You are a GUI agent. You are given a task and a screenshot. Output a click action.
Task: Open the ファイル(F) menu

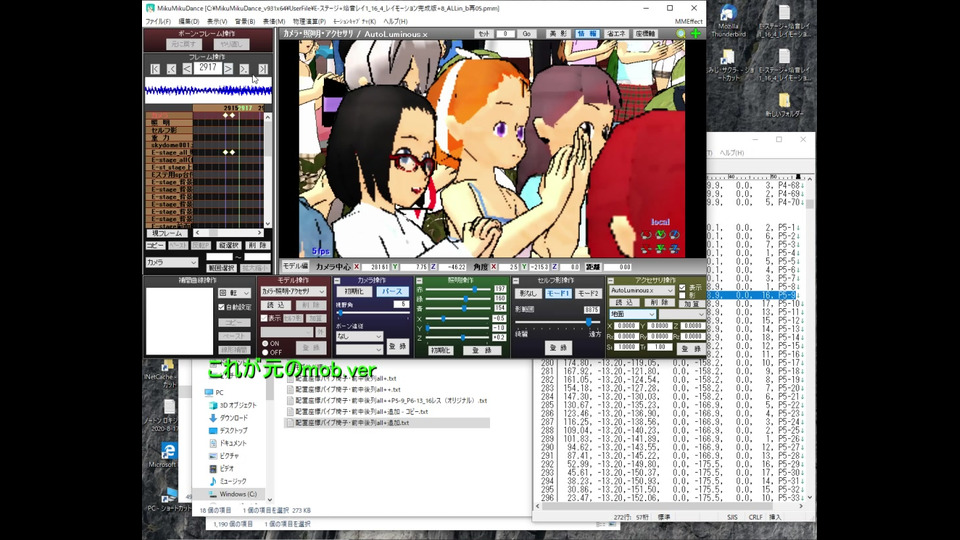coord(158,21)
